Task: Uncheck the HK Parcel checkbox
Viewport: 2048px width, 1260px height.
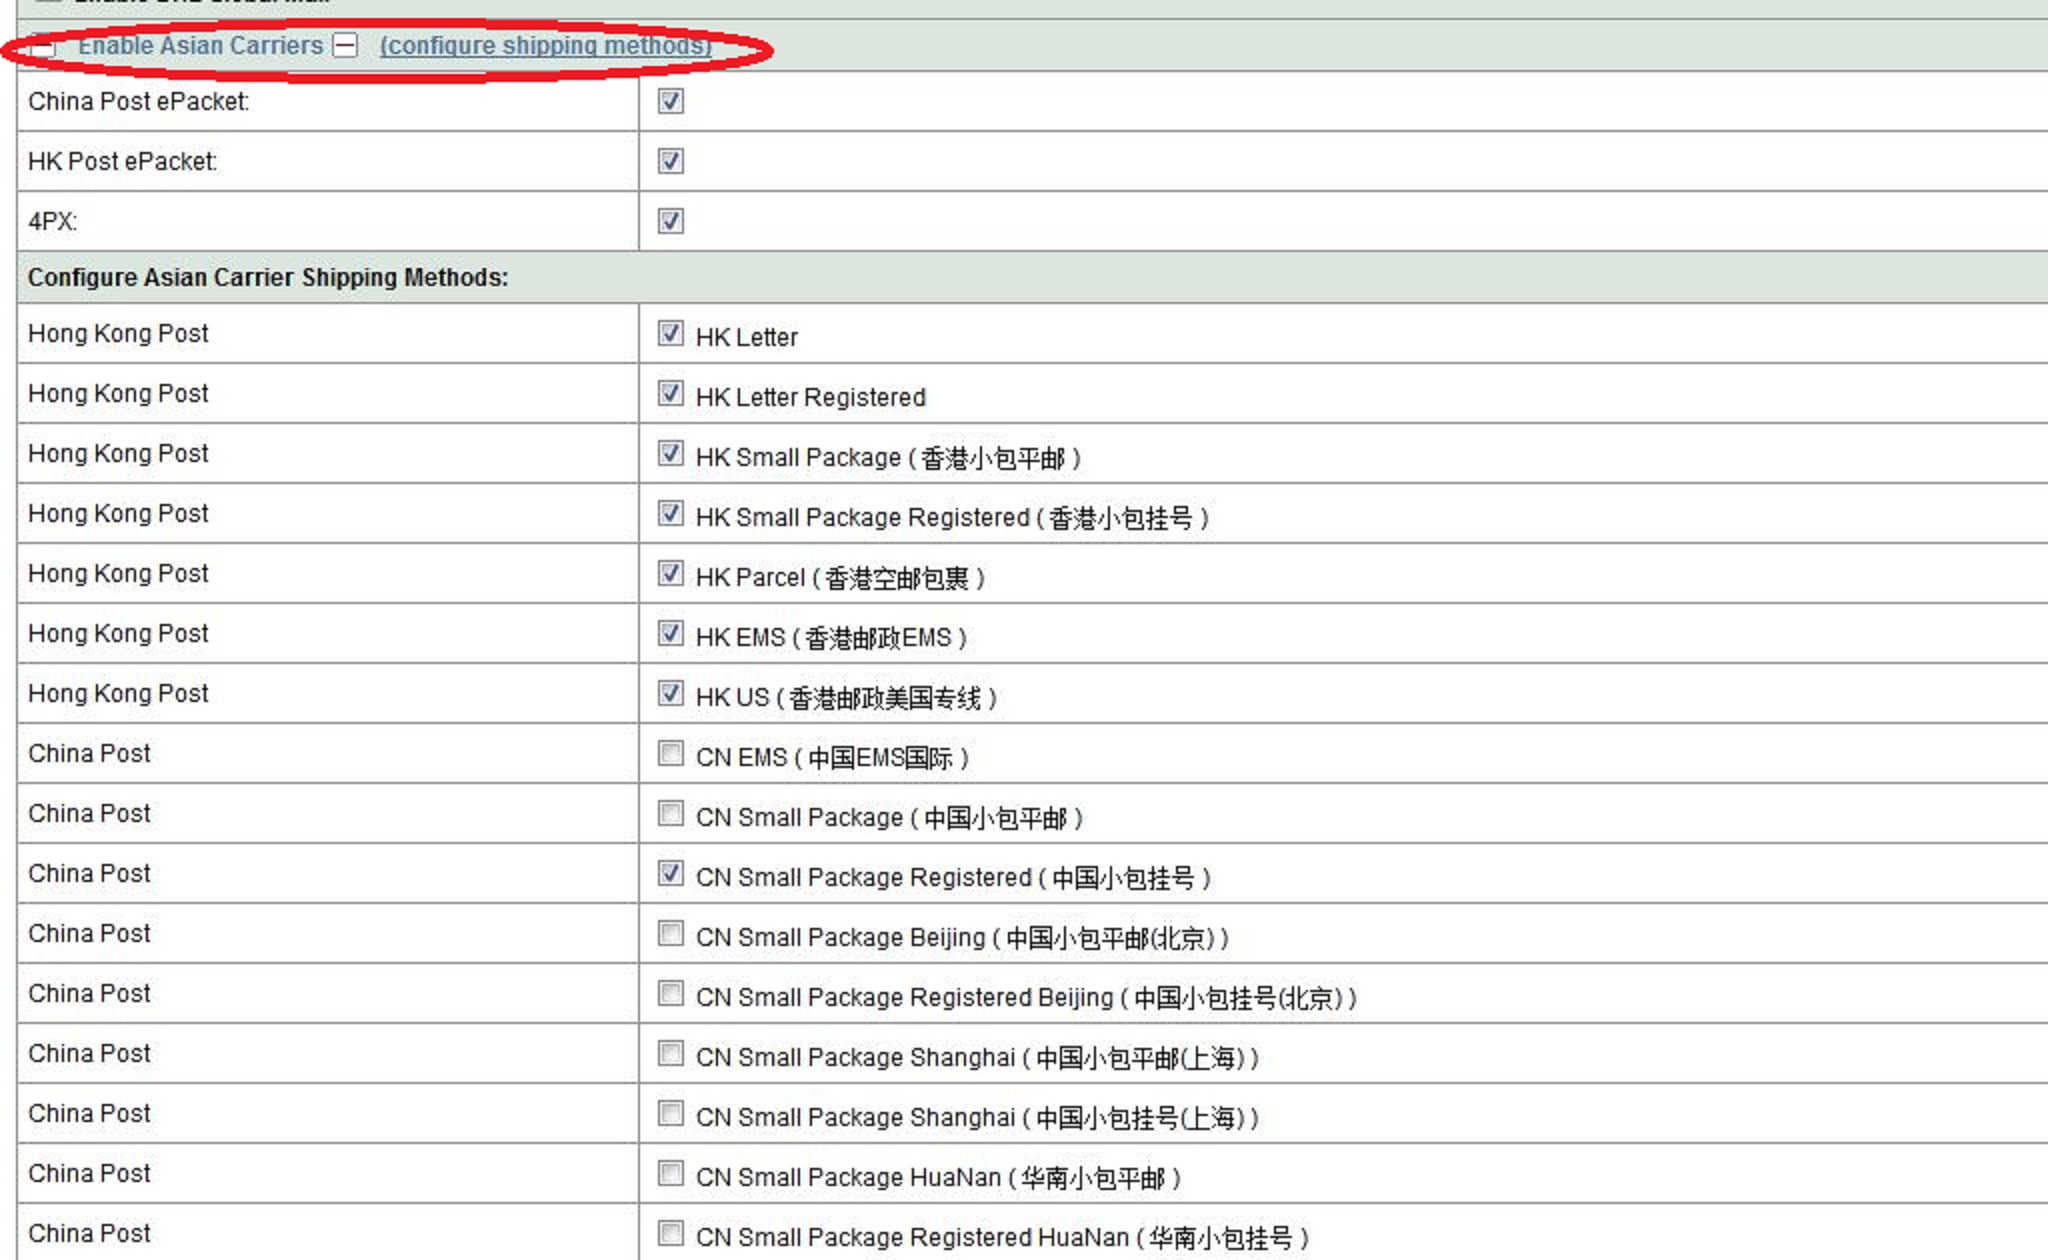Action: click(671, 573)
